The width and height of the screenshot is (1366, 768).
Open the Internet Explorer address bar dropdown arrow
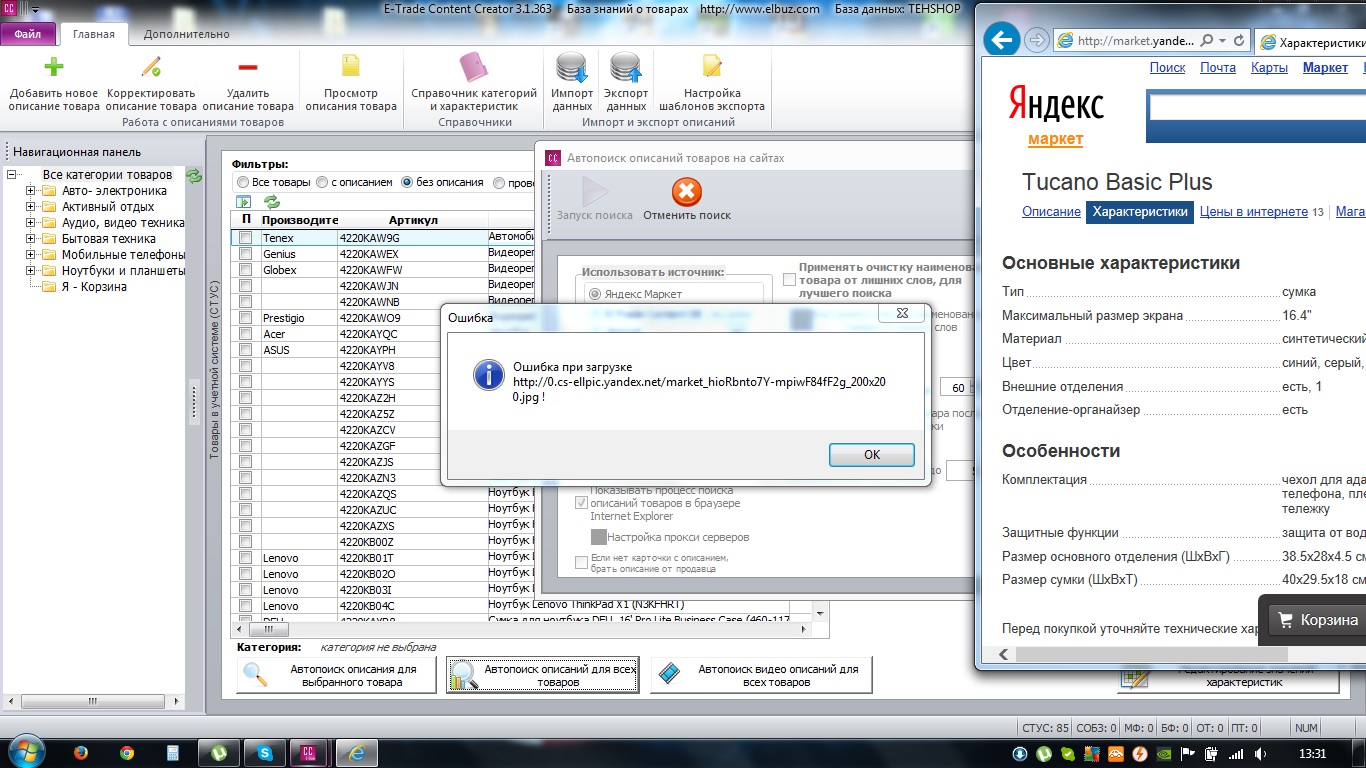(x=1224, y=41)
